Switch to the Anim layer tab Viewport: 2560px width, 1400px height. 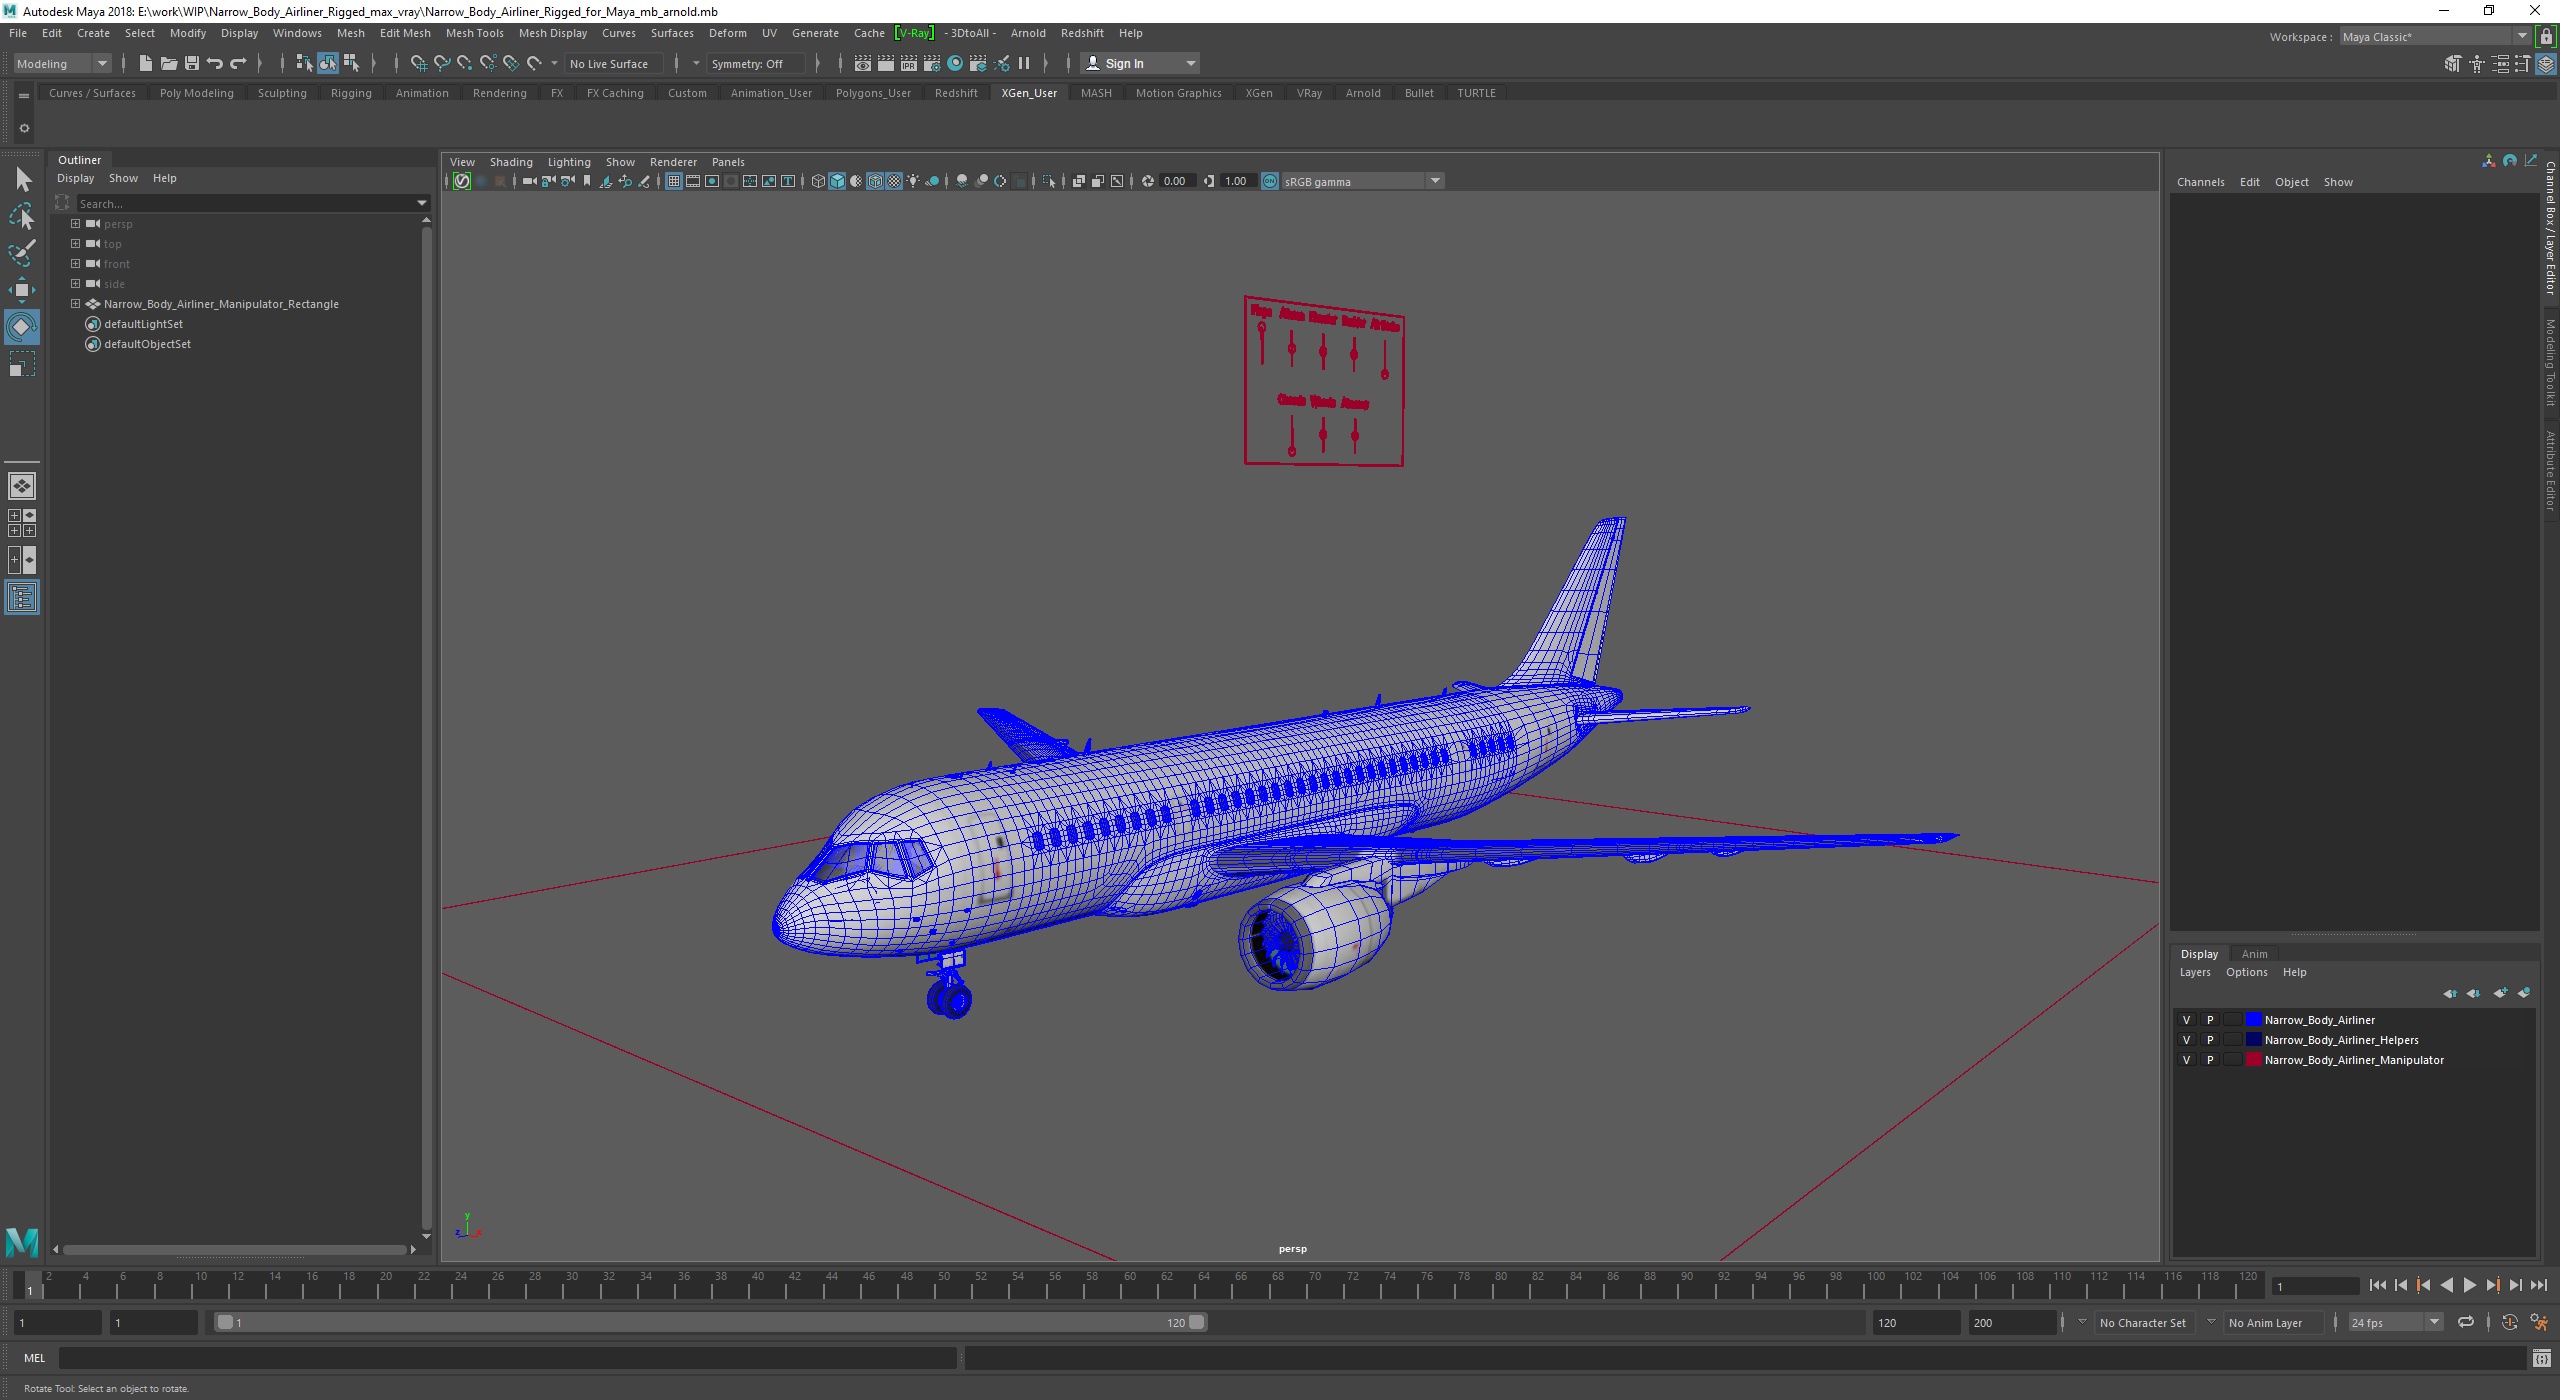2254,954
